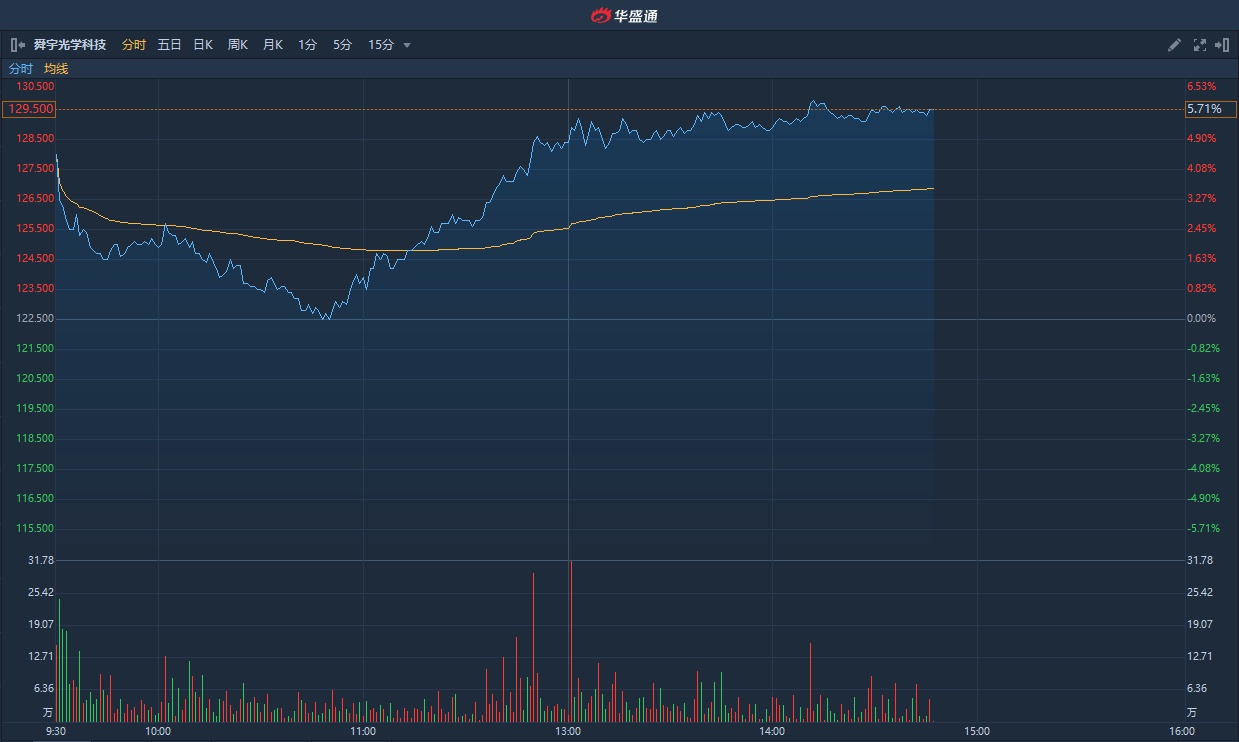This screenshot has width=1239, height=742.
Task: Toggle the blue 分时 line legend
Action: (x=21, y=69)
